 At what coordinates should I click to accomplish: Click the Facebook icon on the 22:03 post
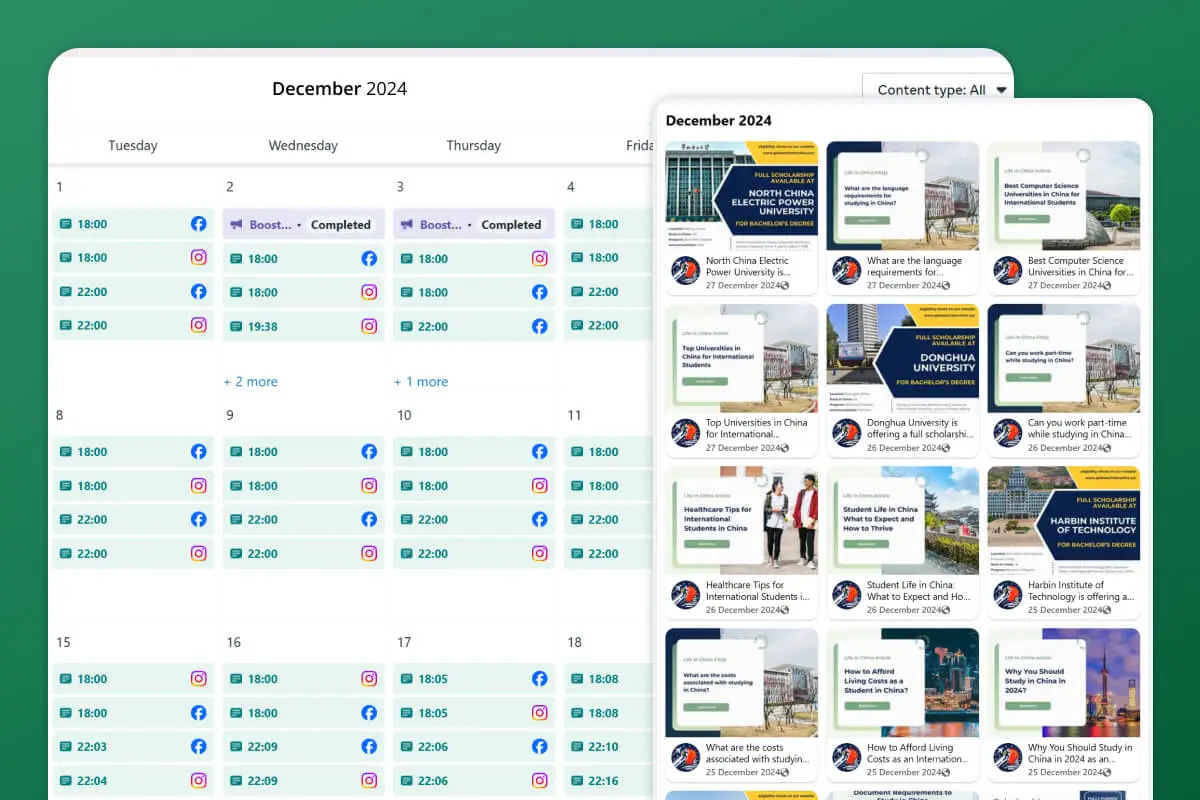(x=199, y=746)
